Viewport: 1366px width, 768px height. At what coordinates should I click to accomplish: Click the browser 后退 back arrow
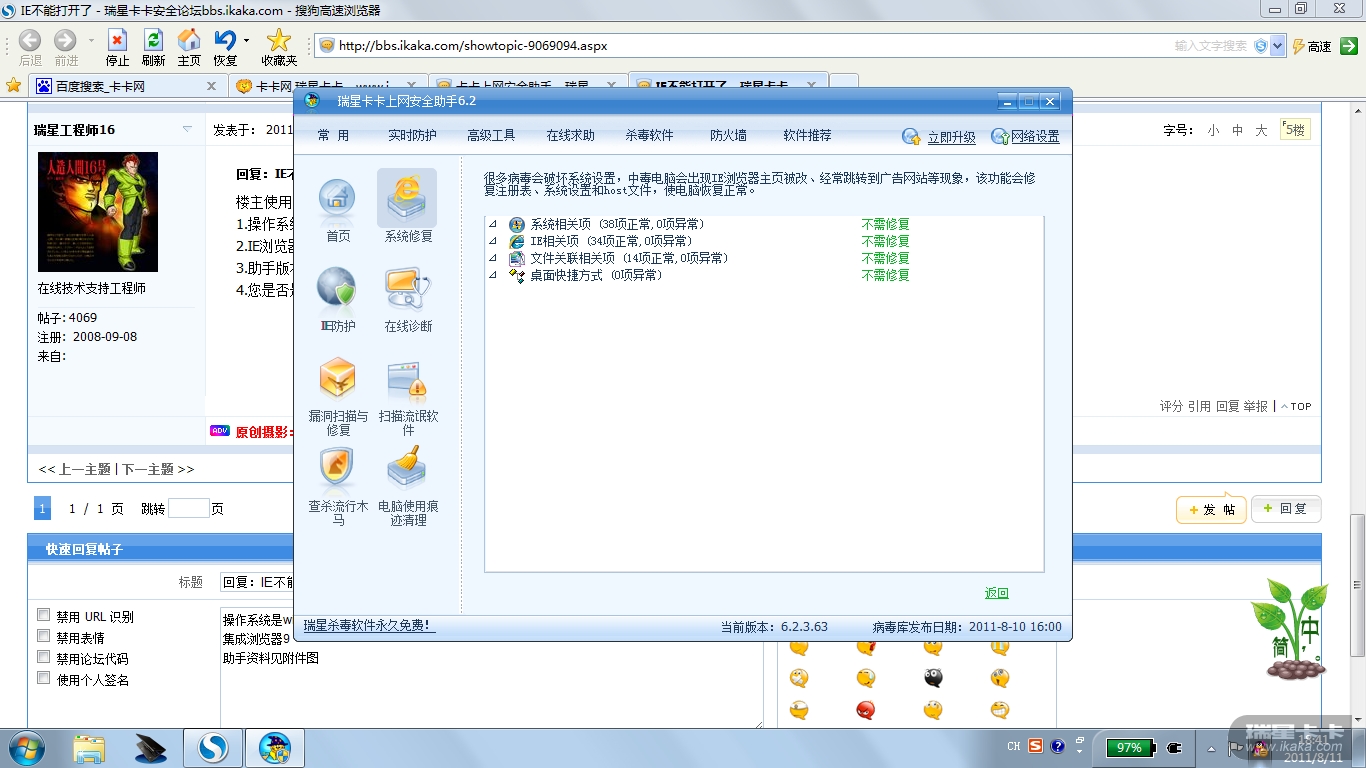click(30, 40)
